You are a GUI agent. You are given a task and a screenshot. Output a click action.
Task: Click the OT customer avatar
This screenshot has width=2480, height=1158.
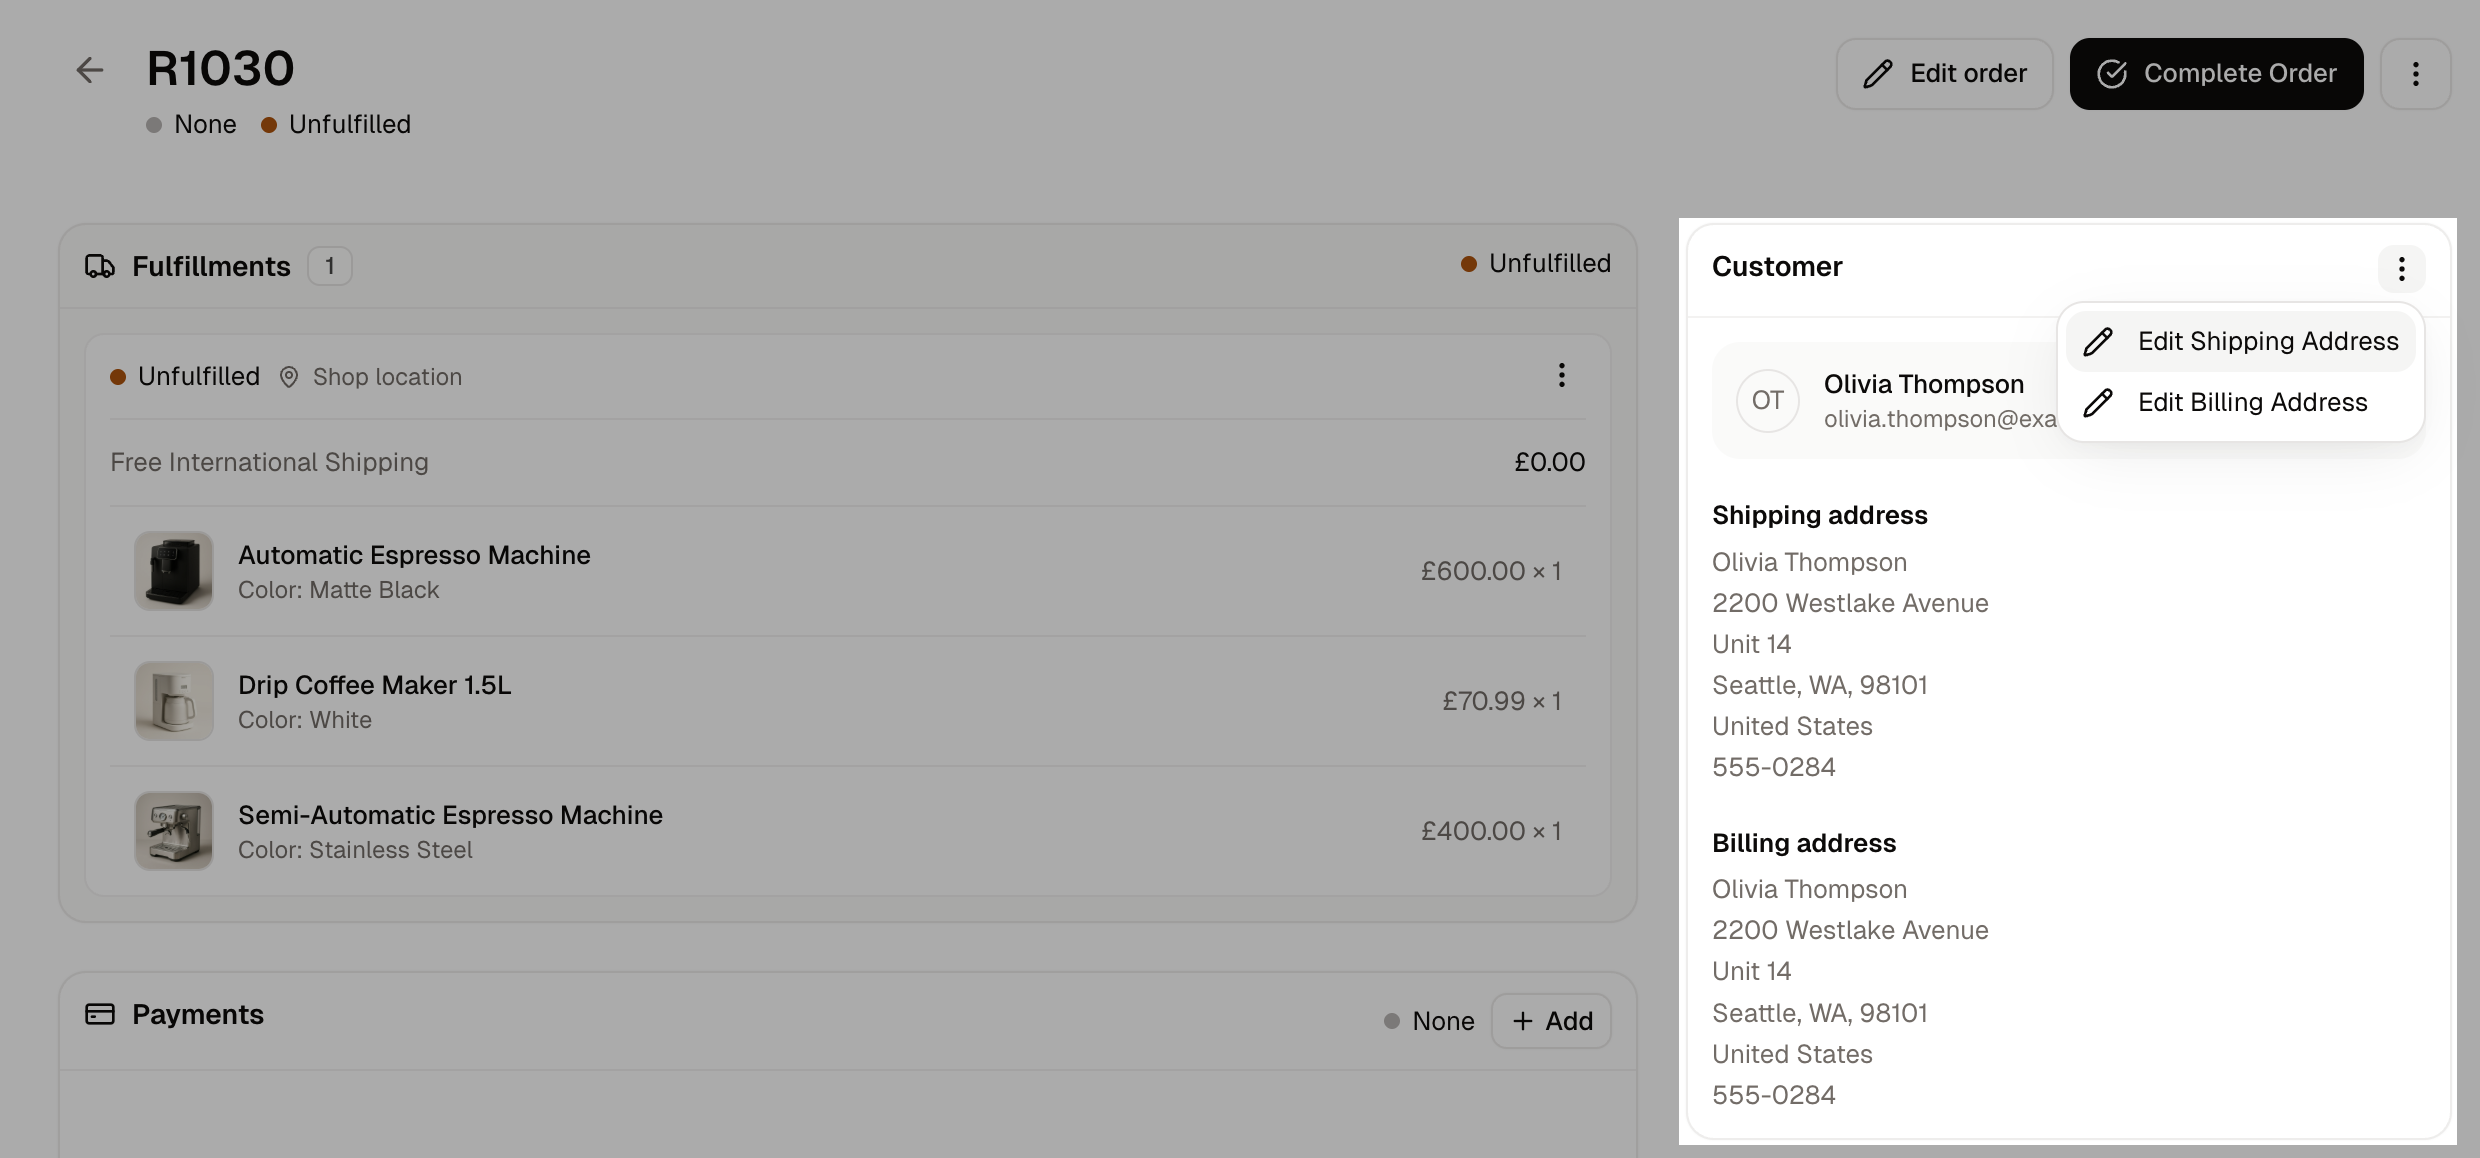[1767, 400]
